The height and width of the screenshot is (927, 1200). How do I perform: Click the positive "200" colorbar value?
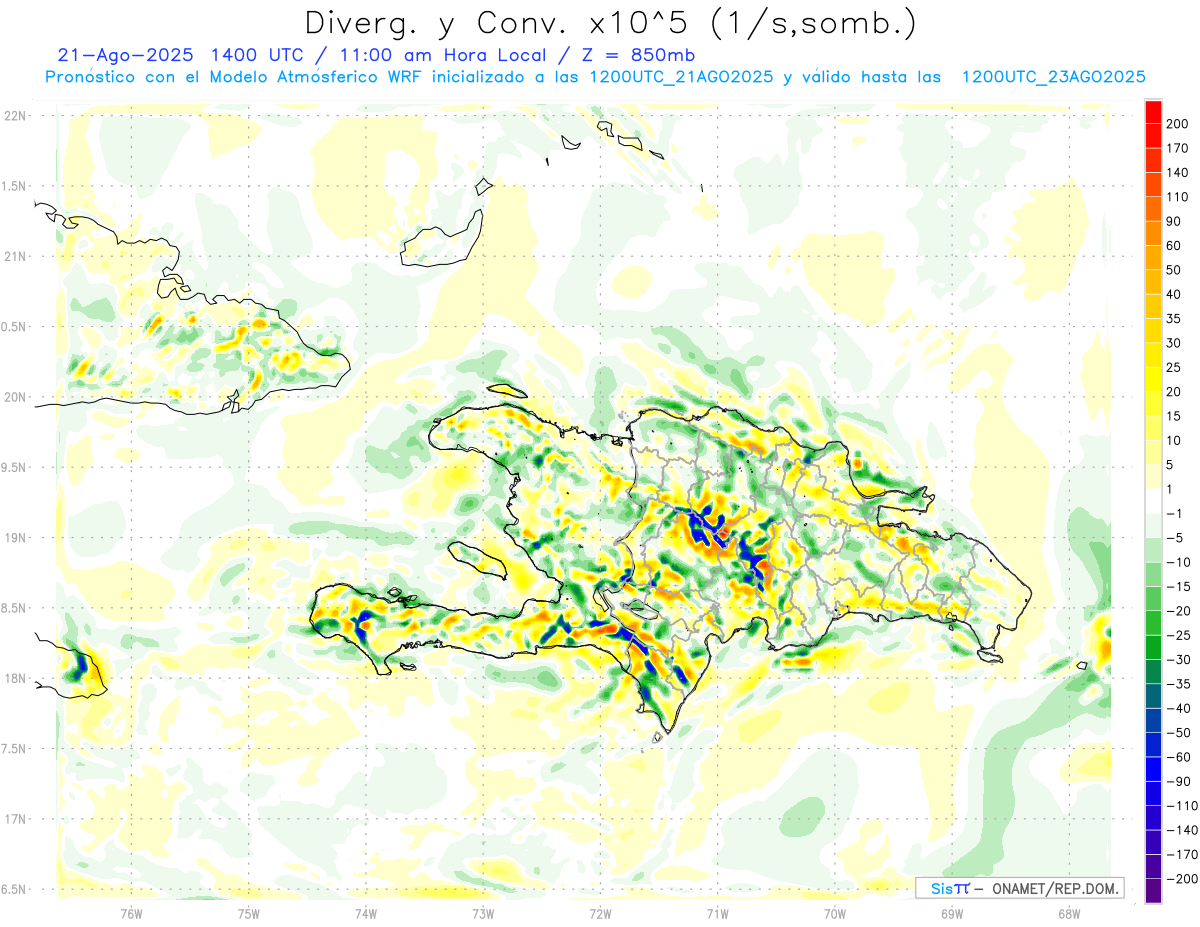(x=1177, y=123)
